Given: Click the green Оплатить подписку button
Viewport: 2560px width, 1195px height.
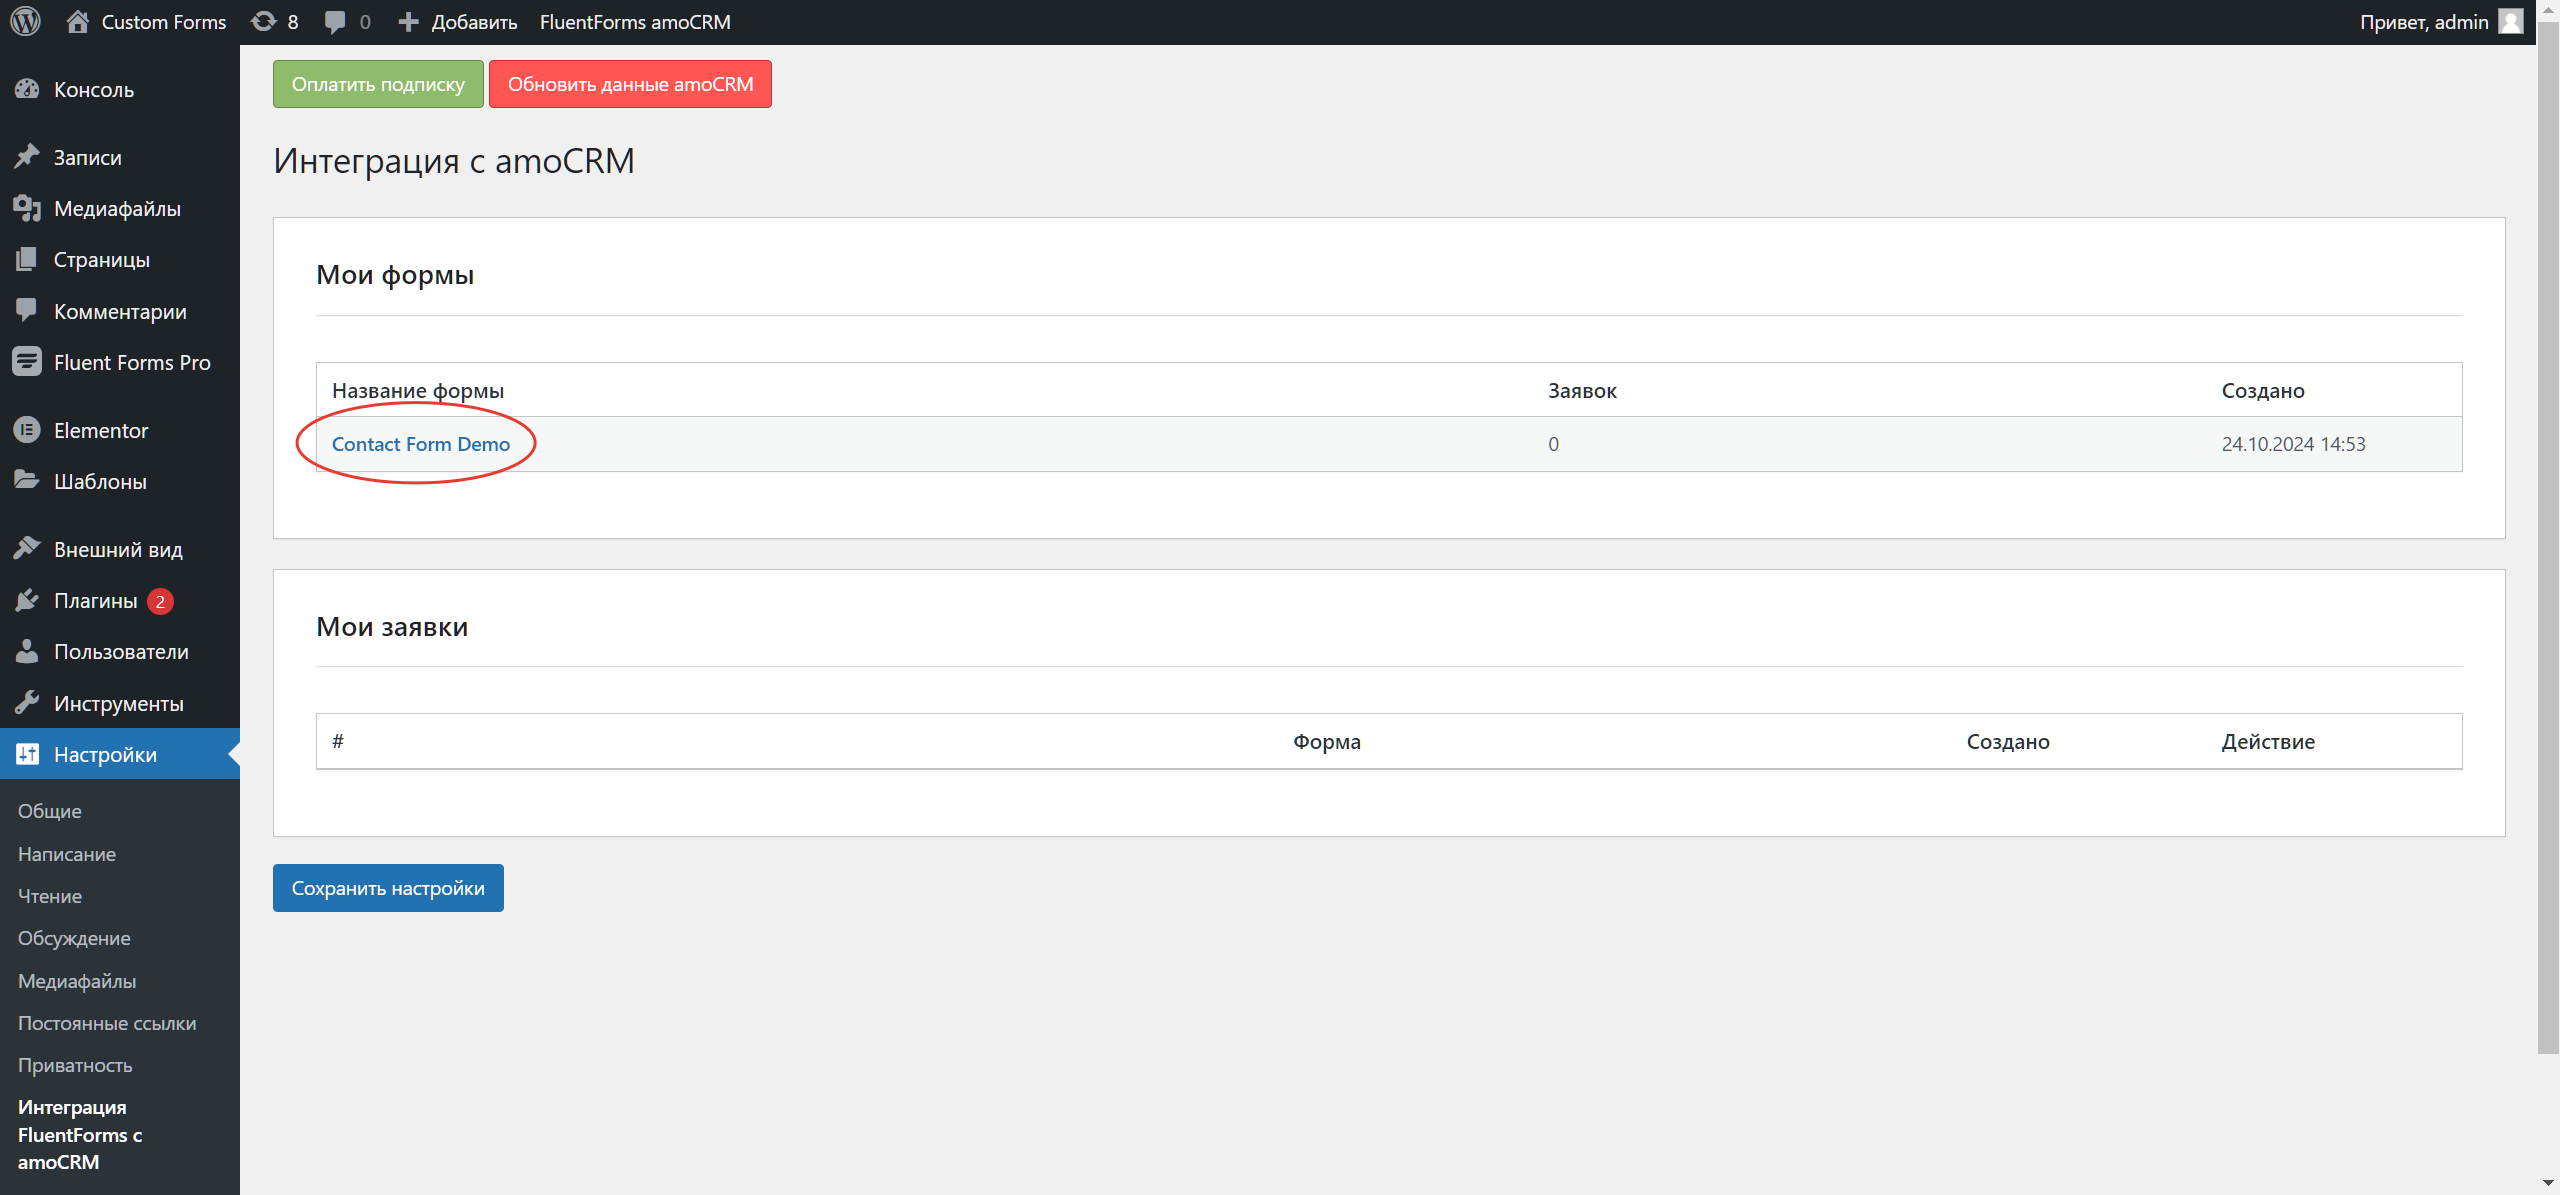Looking at the screenshot, I should tap(377, 84).
